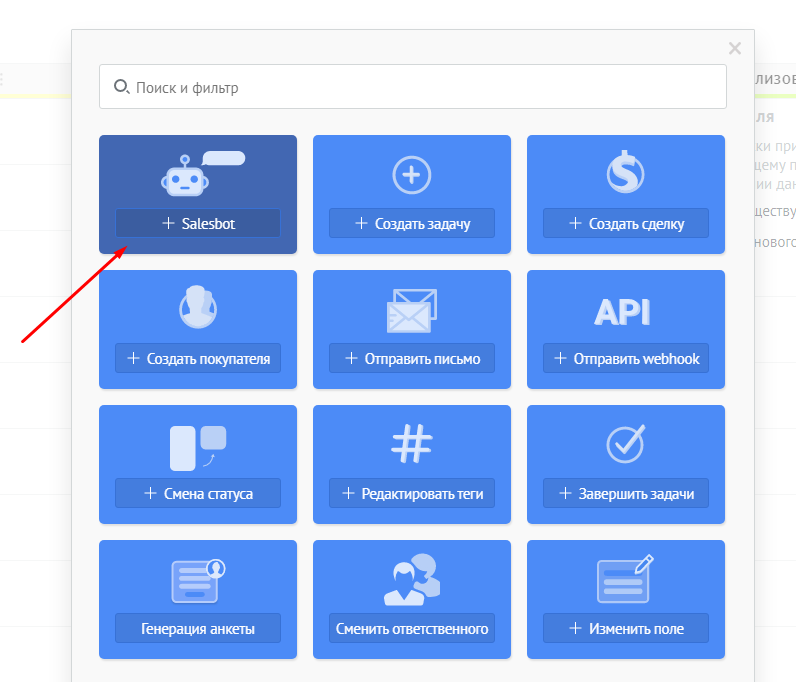
Task: Choose the Сменить ответственного action
Action: [x=412, y=628]
